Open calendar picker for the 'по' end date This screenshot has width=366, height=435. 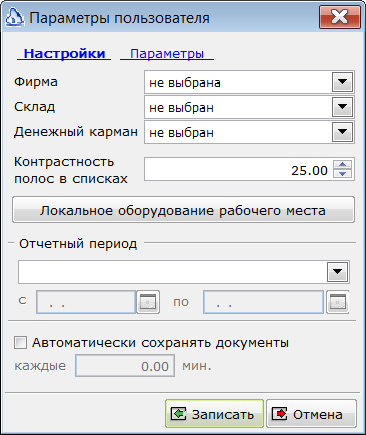pyautogui.click(x=337, y=302)
